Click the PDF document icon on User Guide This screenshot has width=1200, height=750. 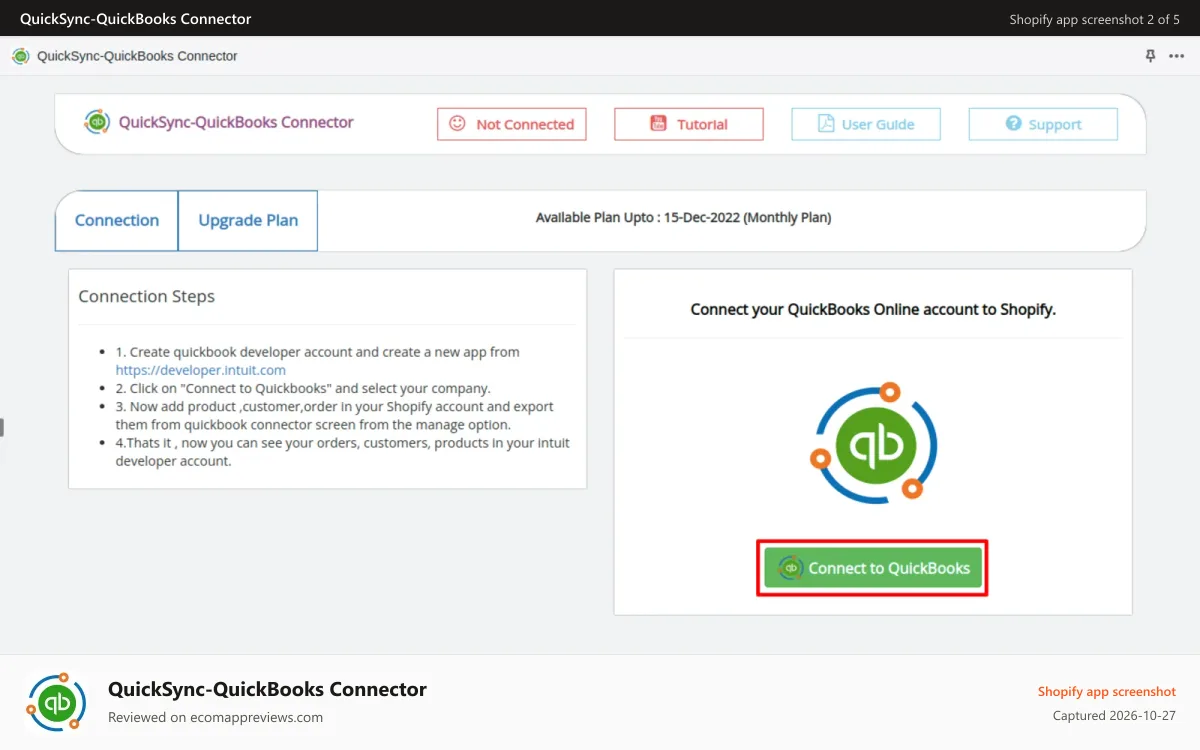pos(826,124)
